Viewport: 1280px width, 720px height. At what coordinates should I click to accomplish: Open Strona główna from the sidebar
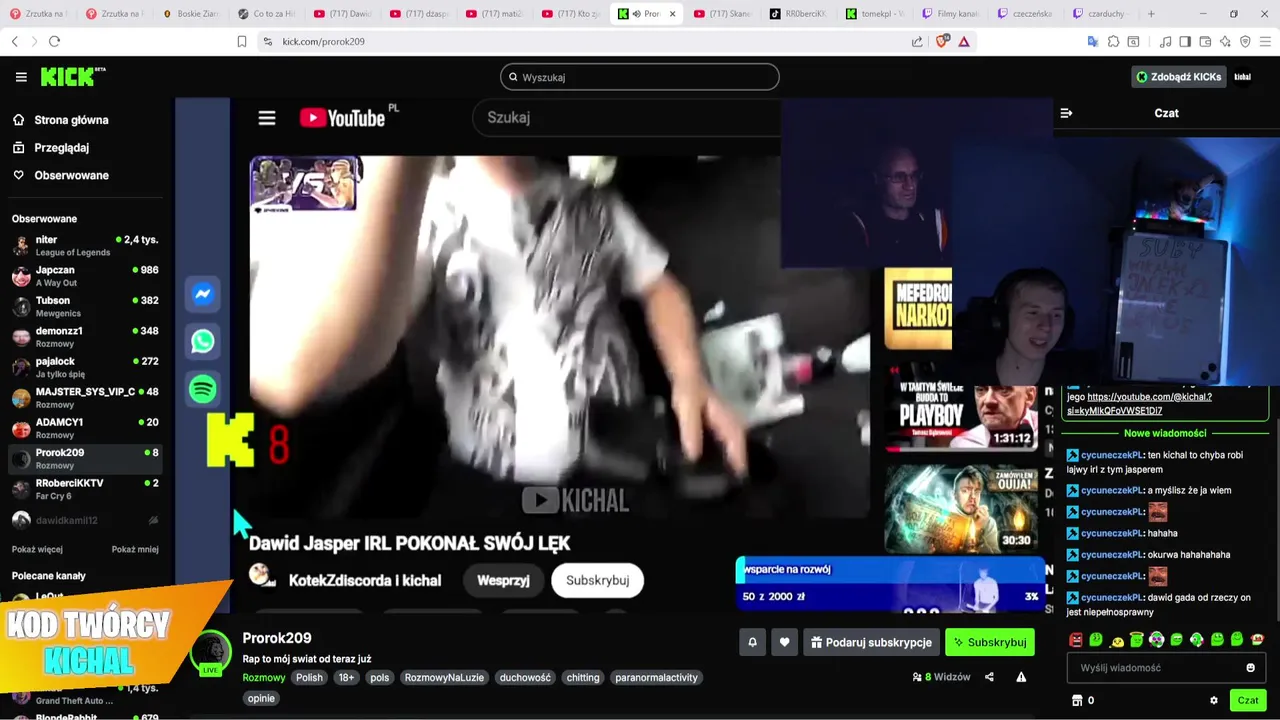(x=71, y=120)
